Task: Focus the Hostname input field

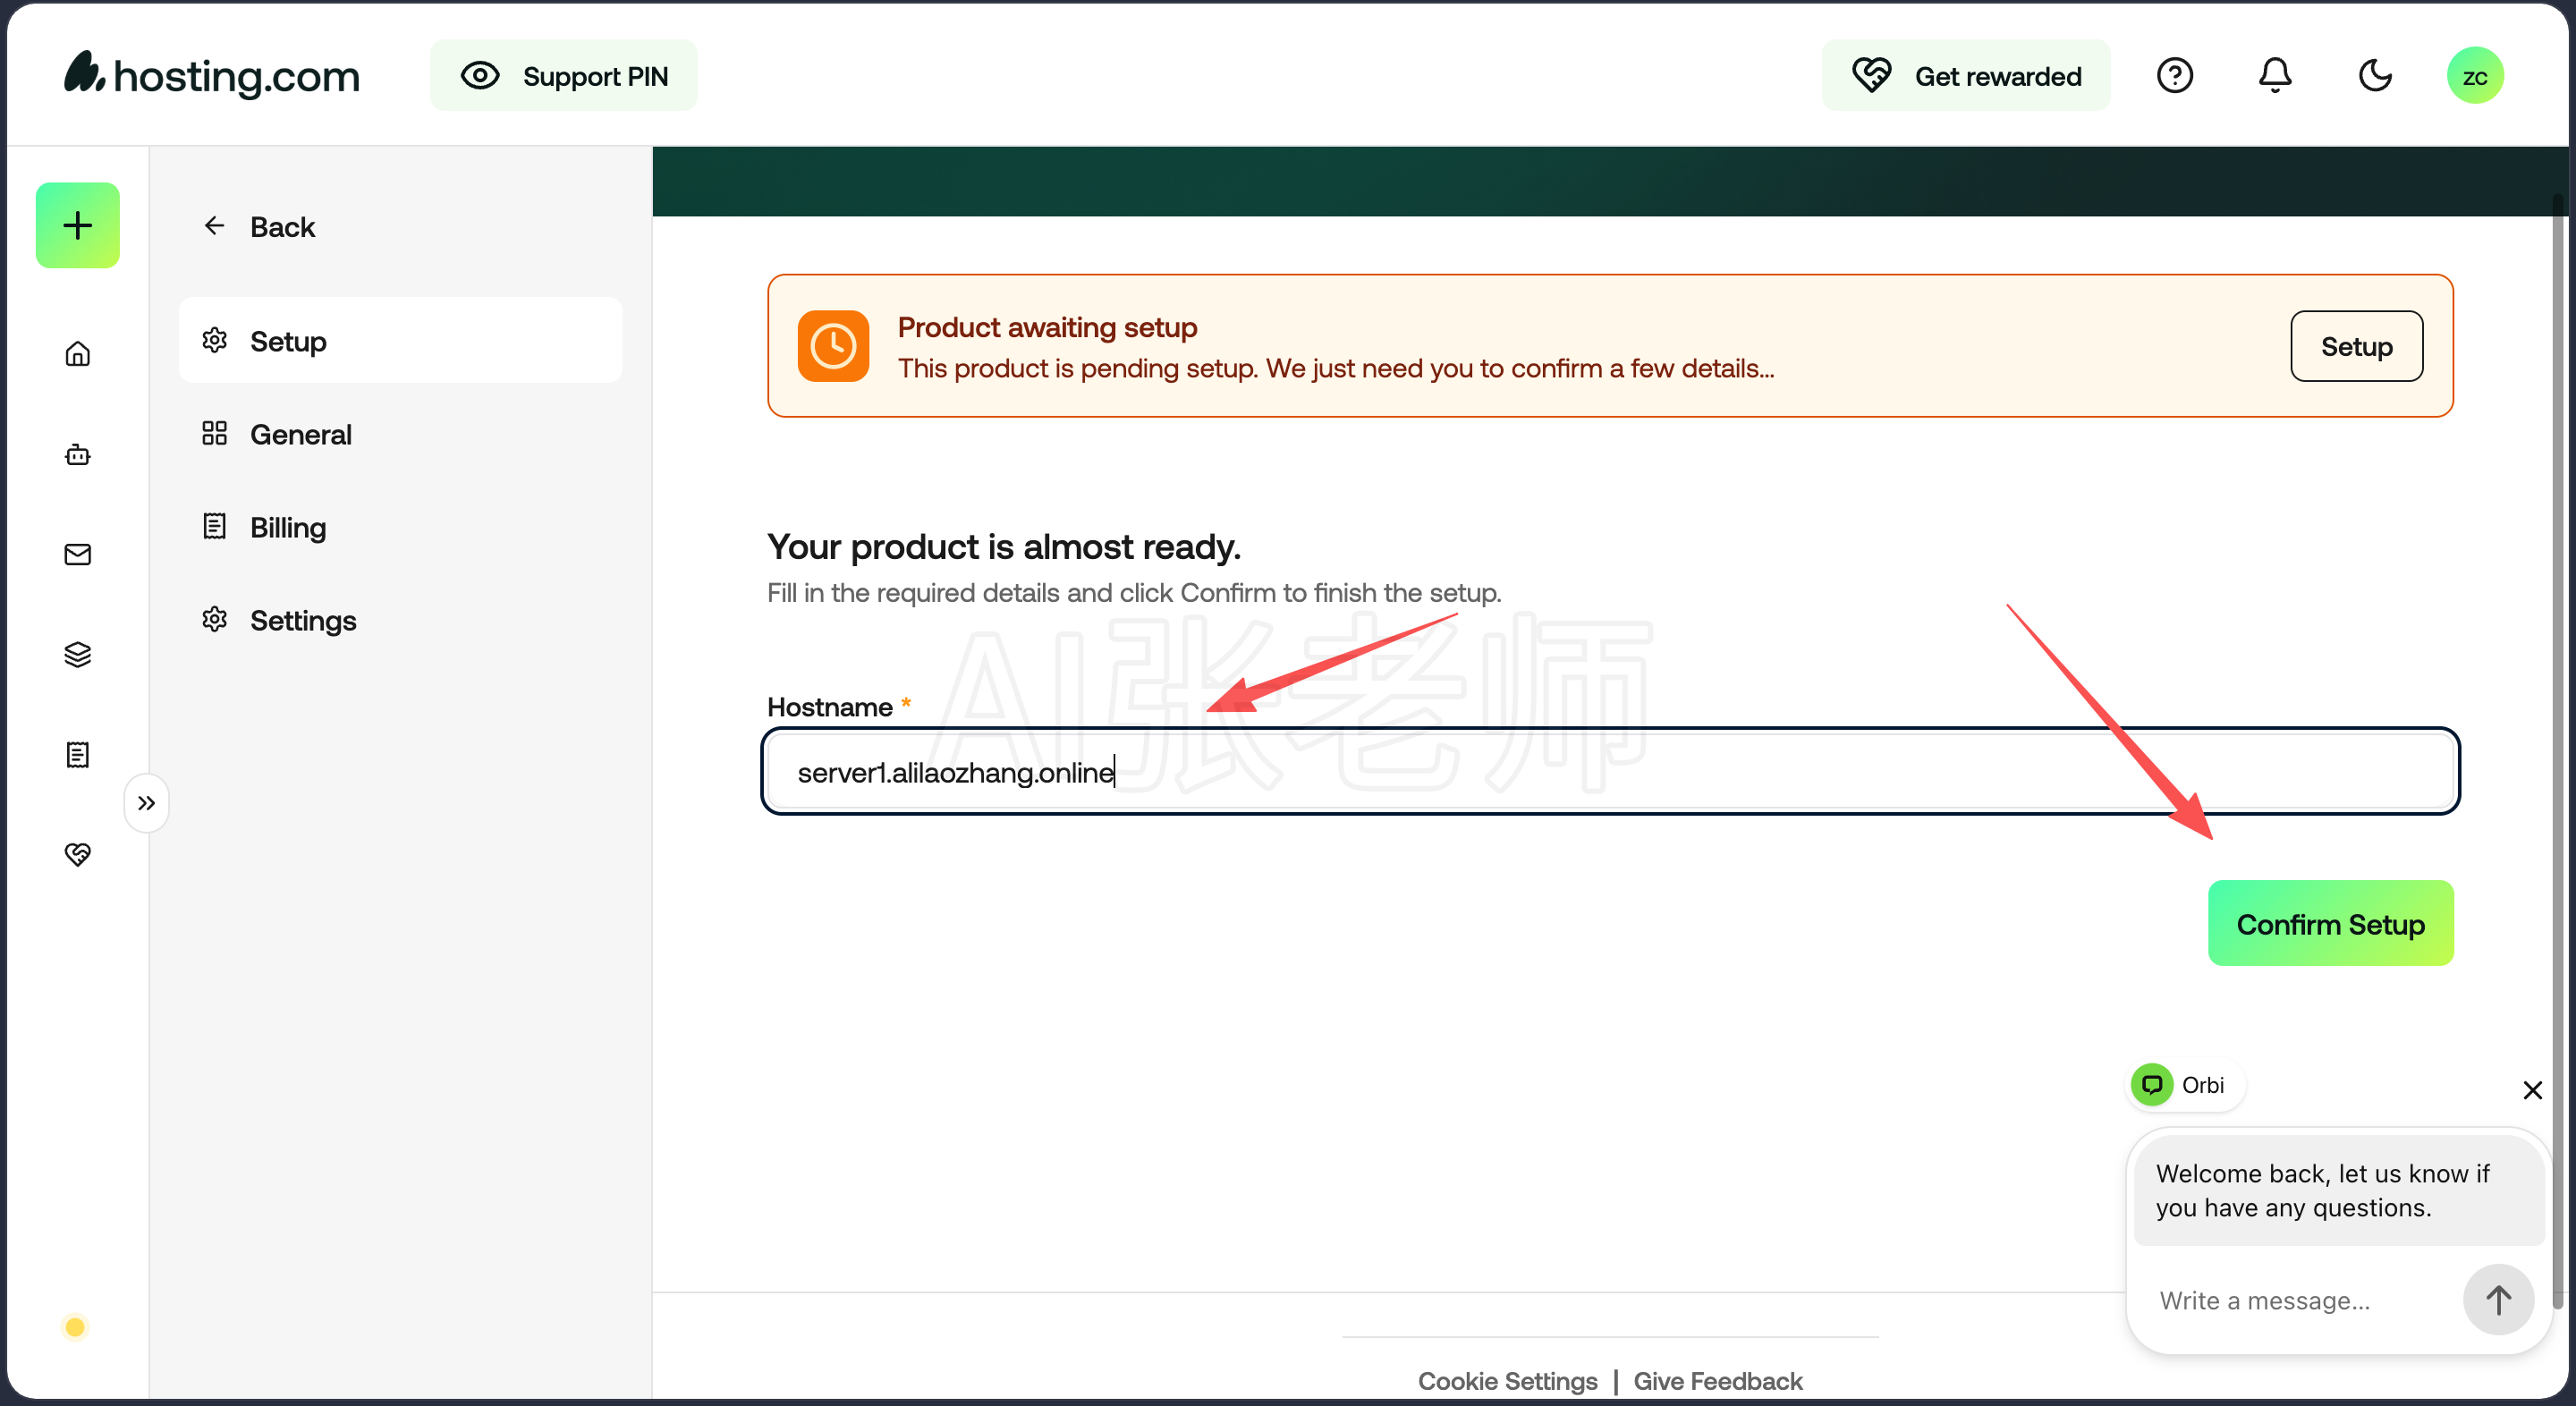Action: pos(1610,772)
